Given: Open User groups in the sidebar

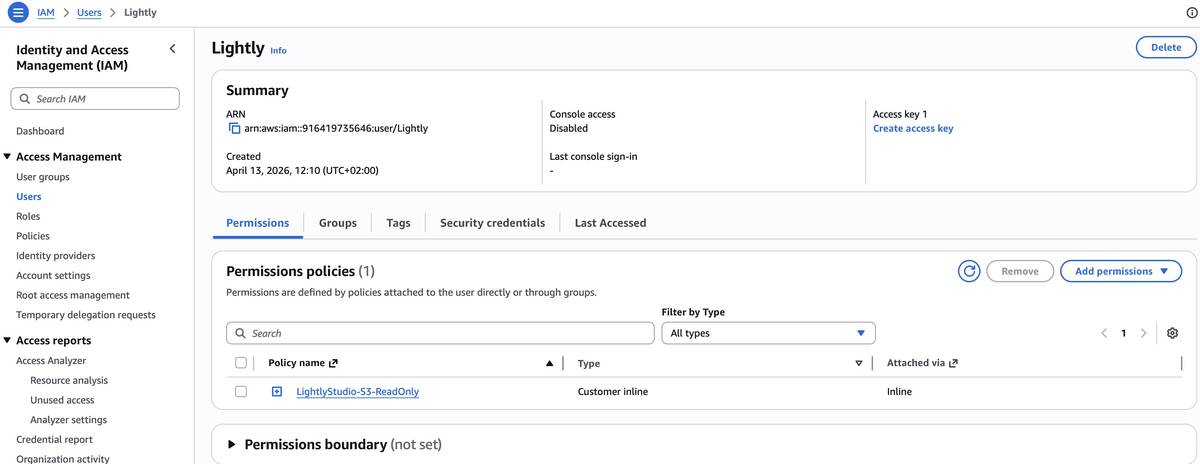Looking at the screenshot, I should tap(43, 177).
